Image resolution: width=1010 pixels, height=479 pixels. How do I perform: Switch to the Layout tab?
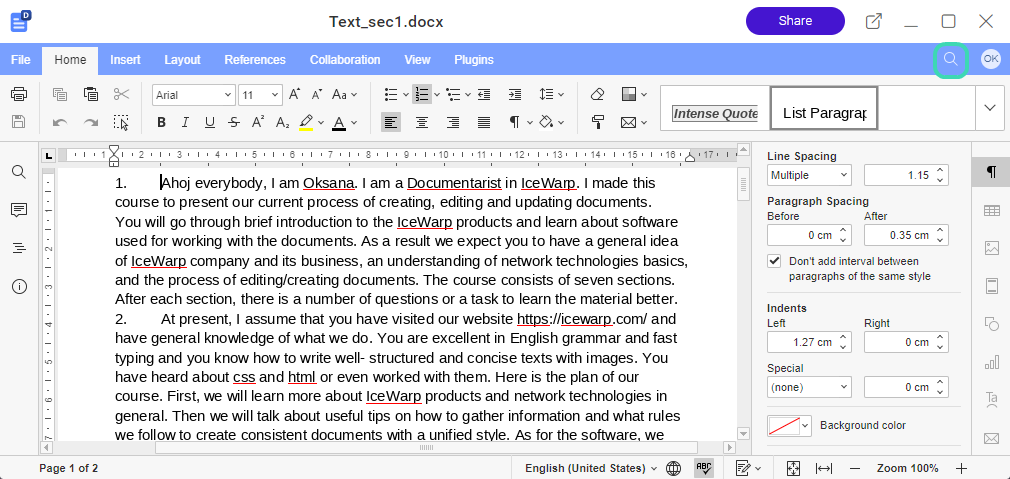point(182,60)
